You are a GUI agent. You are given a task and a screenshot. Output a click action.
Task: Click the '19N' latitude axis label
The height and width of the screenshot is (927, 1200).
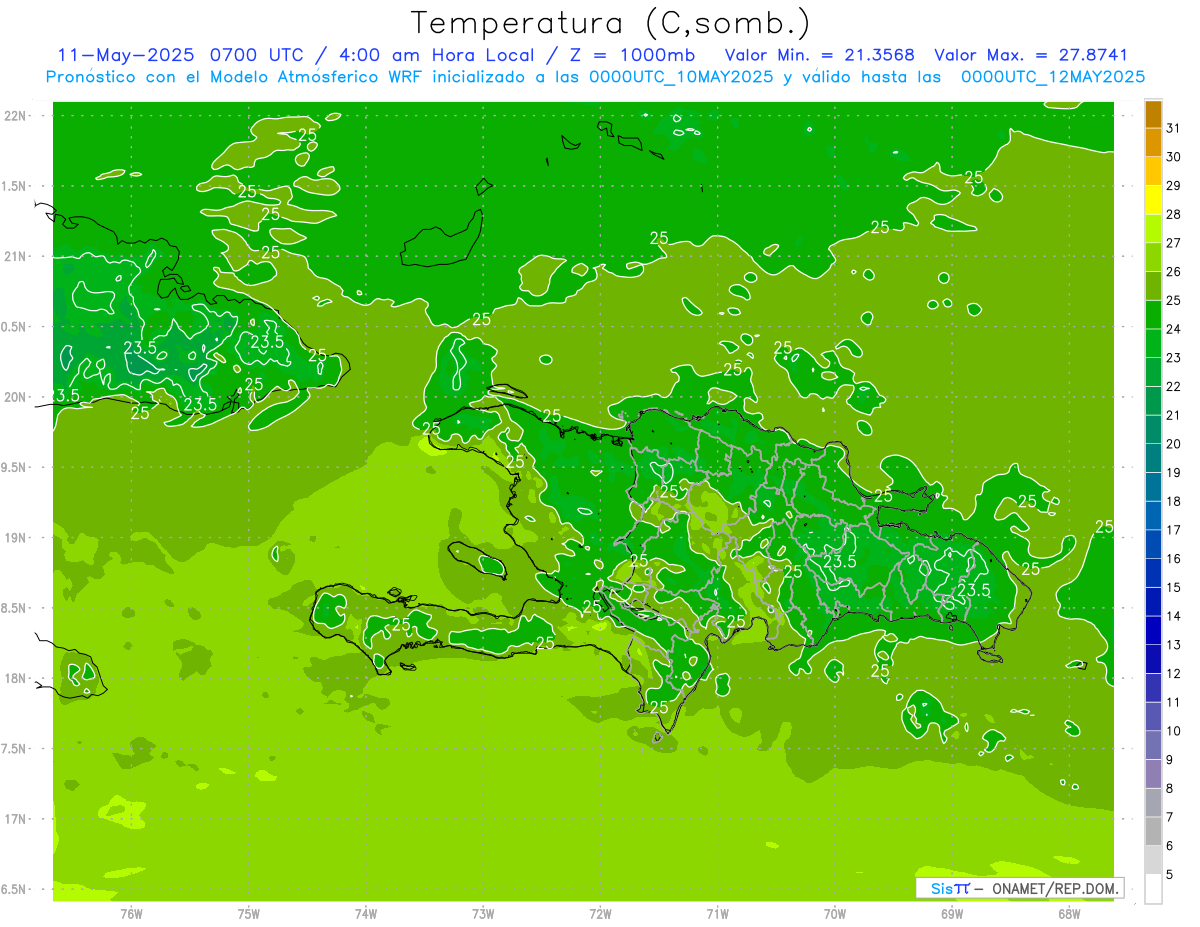pyautogui.click(x=15, y=538)
